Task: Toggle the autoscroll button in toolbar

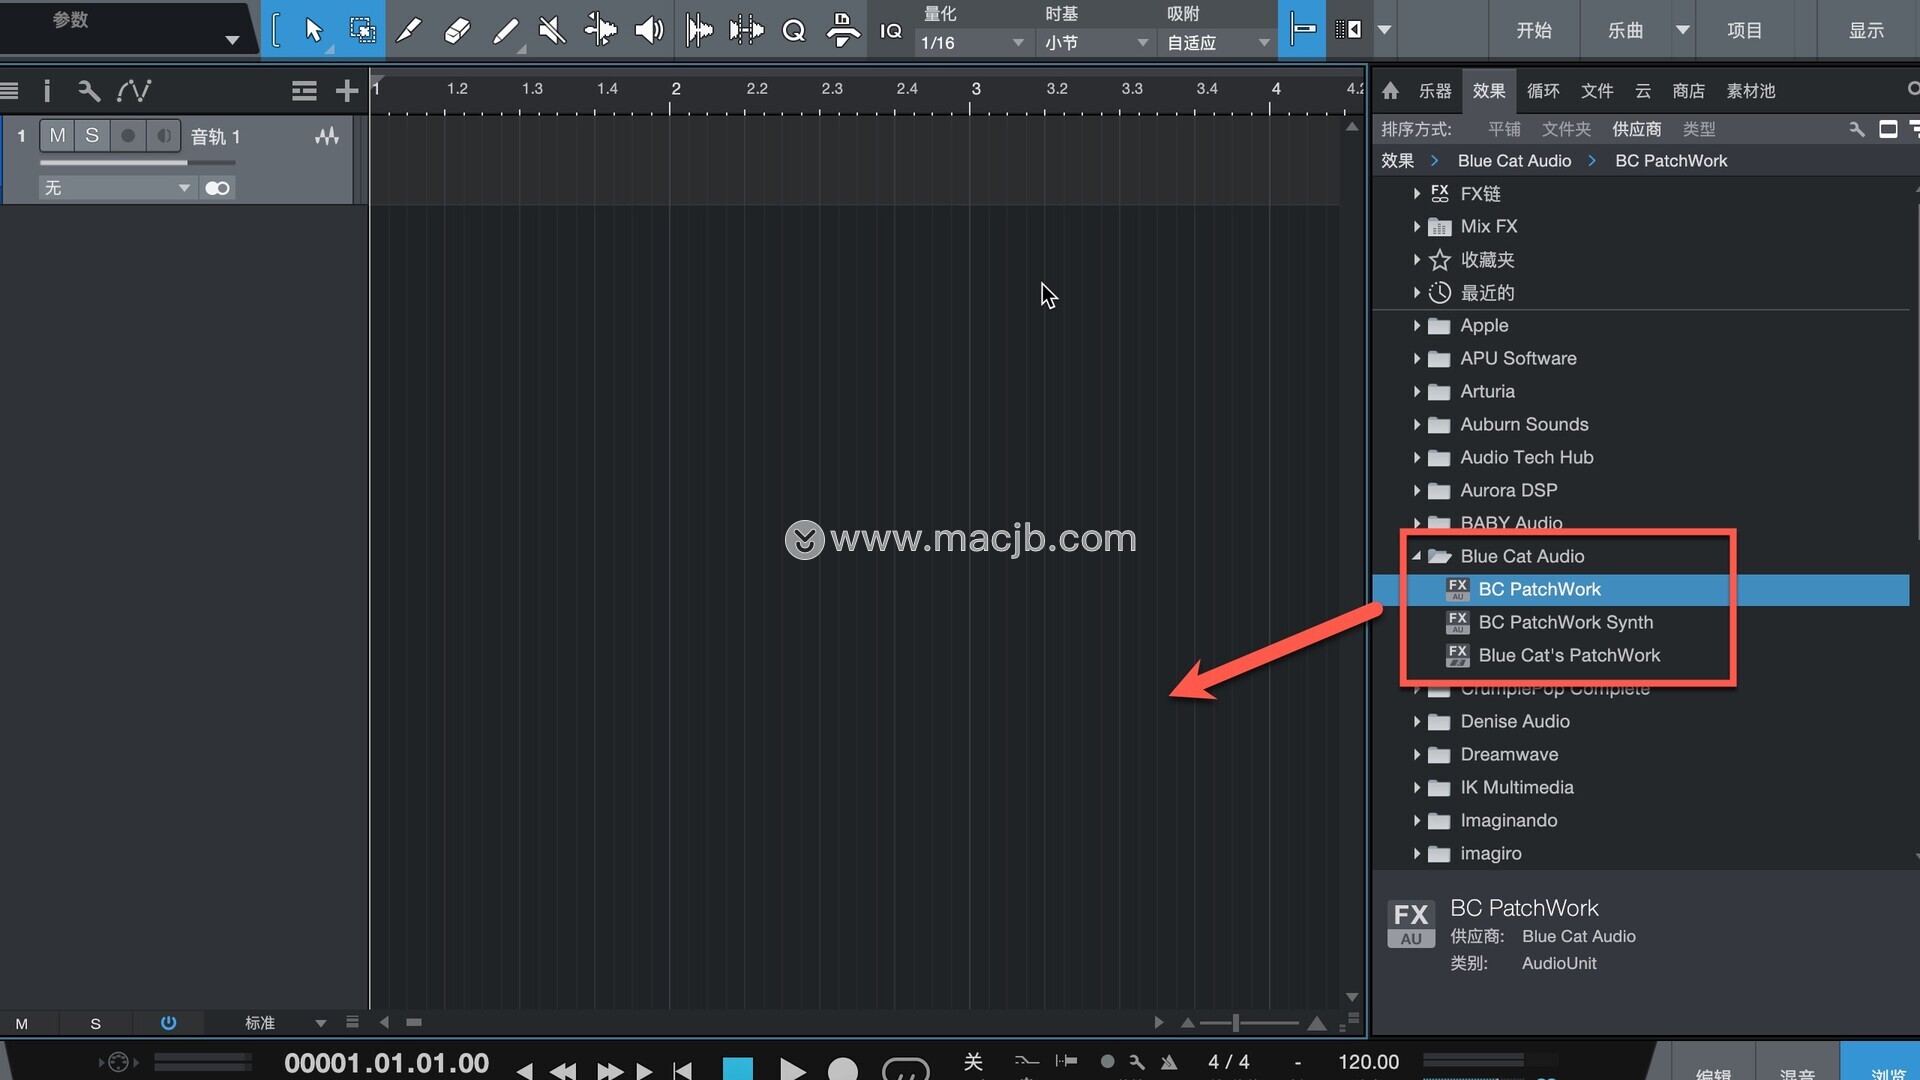Action: click(x=1349, y=30)
